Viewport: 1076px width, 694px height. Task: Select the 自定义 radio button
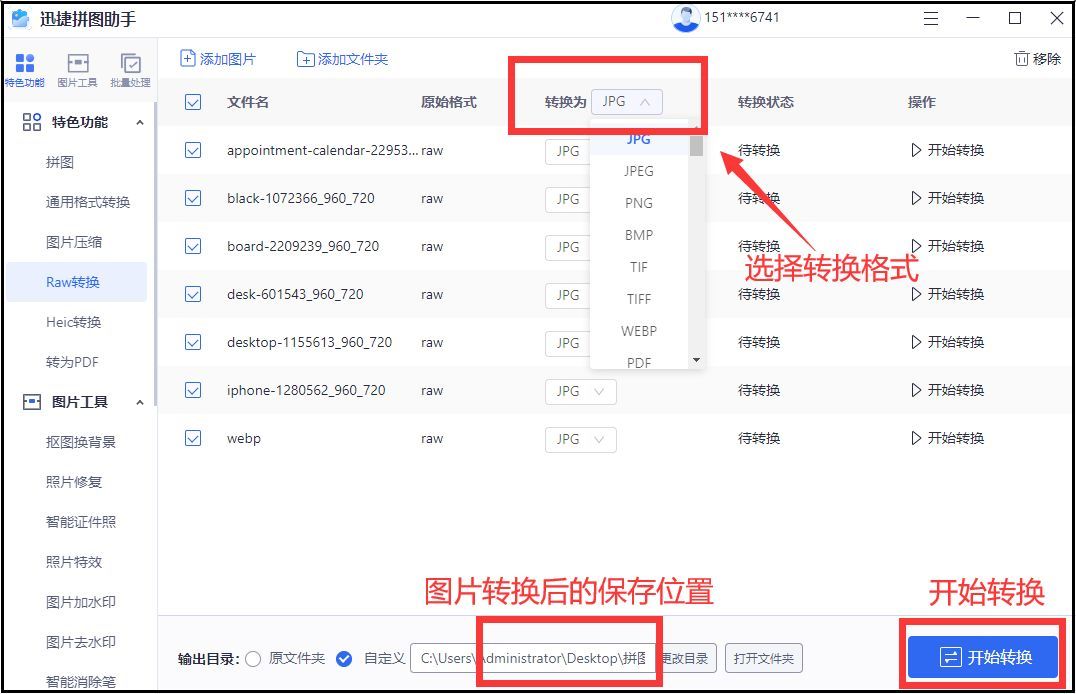344,659
